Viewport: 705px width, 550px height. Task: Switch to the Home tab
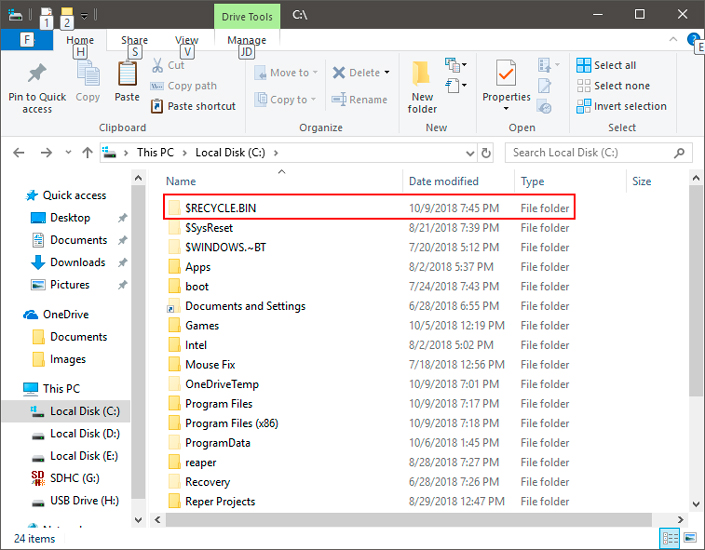[x=80, y=40]
